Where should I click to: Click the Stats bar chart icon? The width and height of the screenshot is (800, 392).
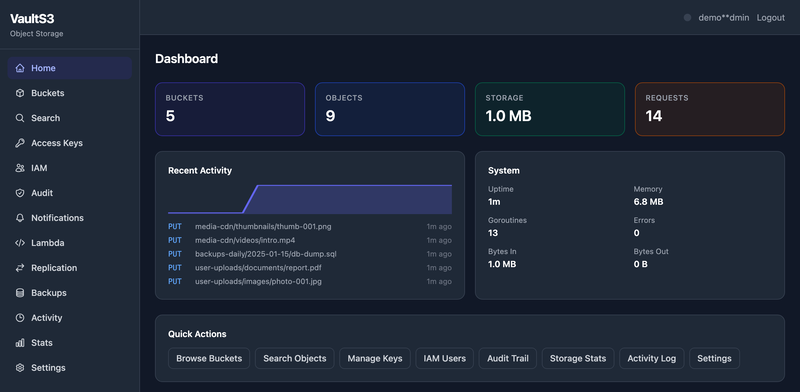[x=20, y=342]
